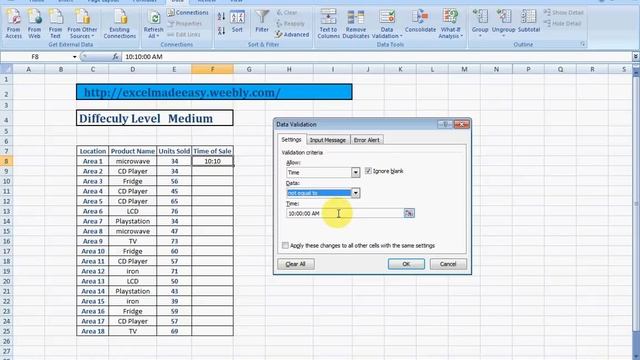This screenshot has height=360, width=640.
Task: Click the Time range selector icon
Action: (409, 213)
